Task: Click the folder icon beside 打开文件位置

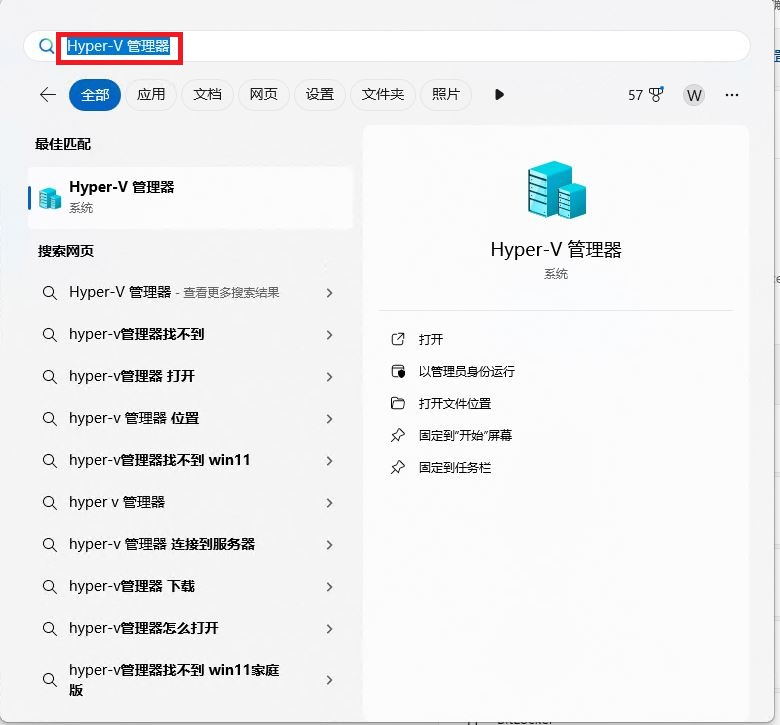Action: point(398,403)
